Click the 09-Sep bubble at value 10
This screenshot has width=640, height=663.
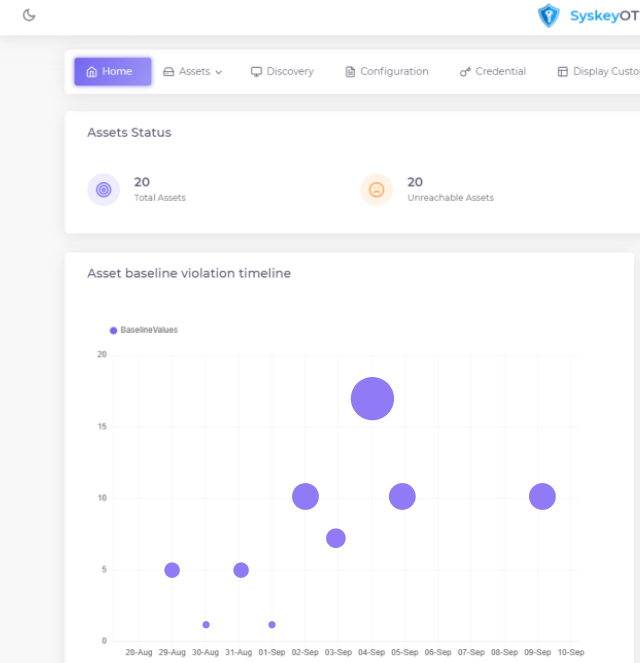542,496
